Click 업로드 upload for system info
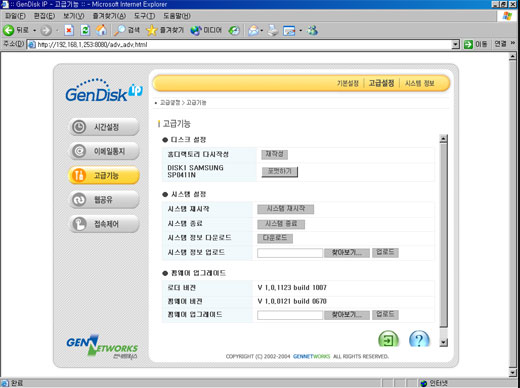The width and height of the screenshot is (520, 388). click(x=385, y=252)
